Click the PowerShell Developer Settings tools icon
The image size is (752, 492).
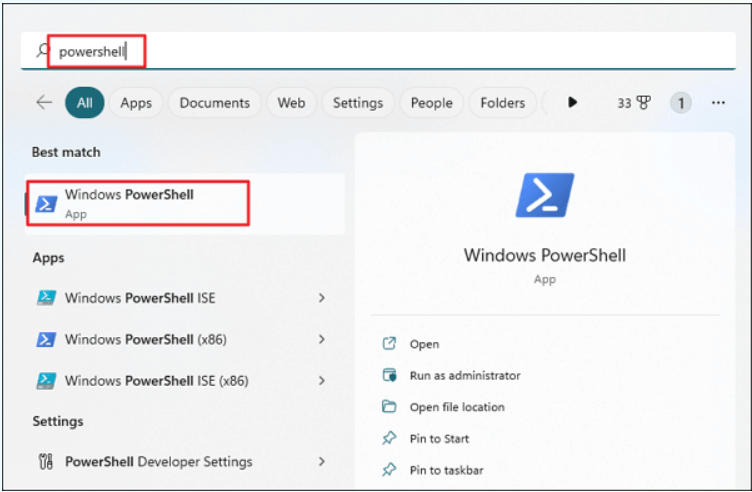(46, 461)
